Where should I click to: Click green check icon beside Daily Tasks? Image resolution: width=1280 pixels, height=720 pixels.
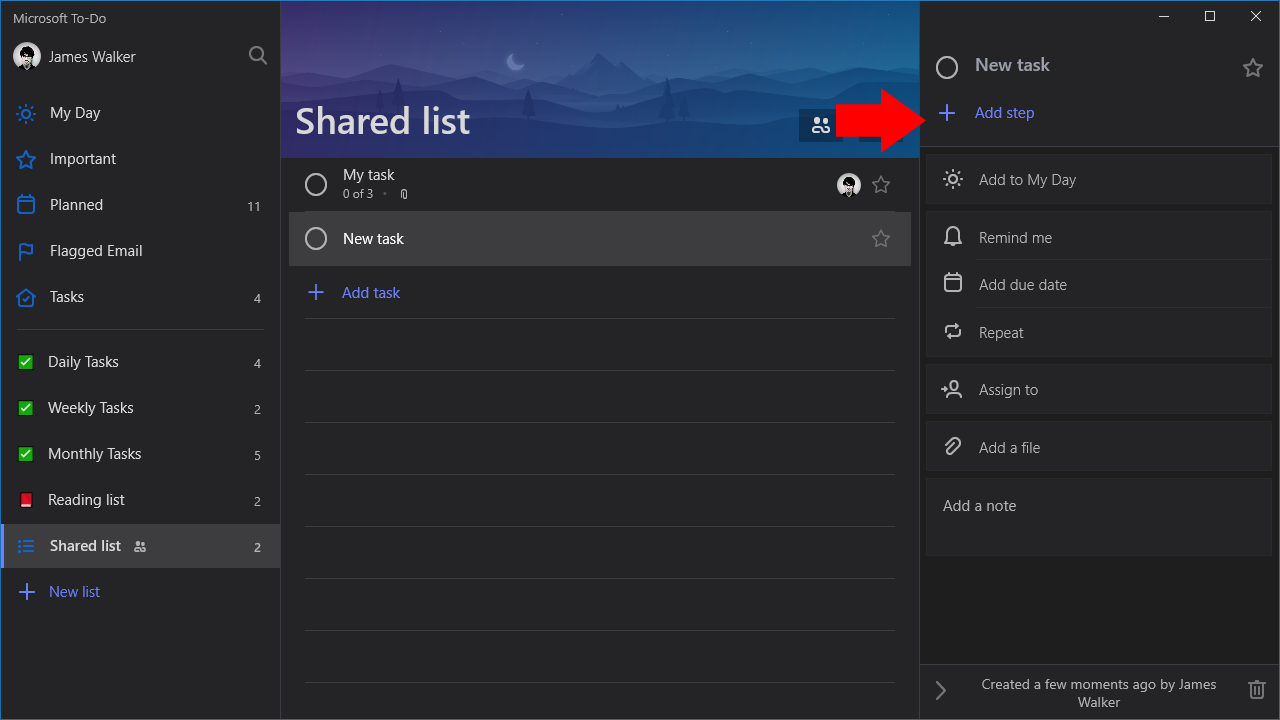pos(26,362)
